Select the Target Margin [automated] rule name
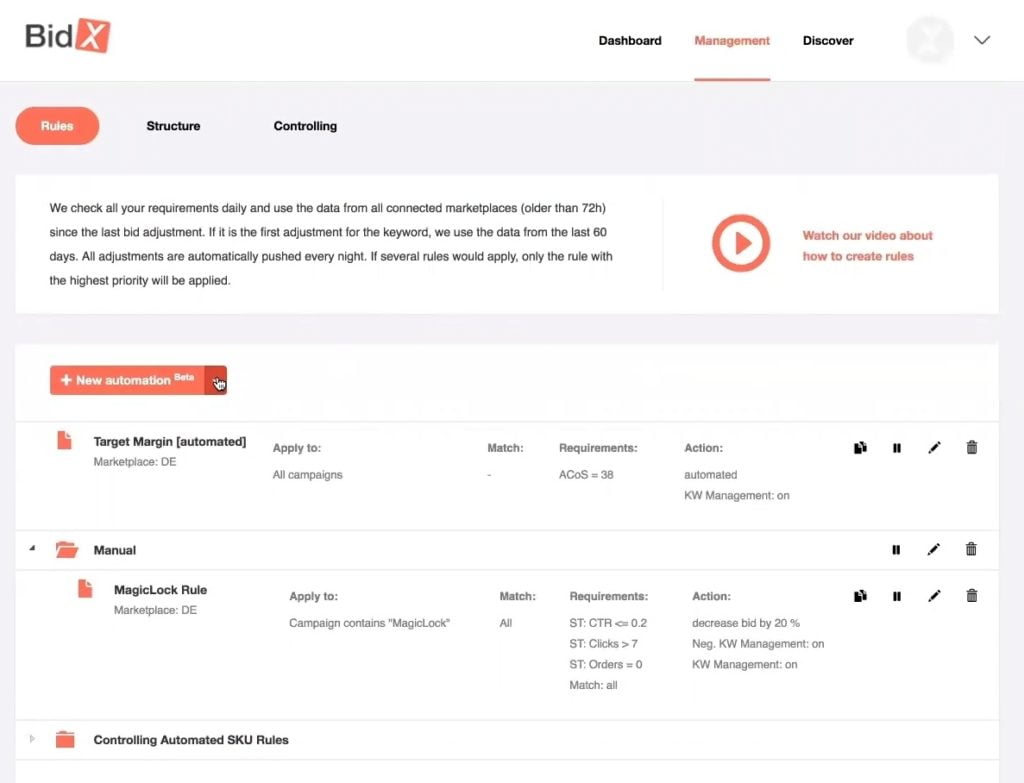 coord(170,441)
